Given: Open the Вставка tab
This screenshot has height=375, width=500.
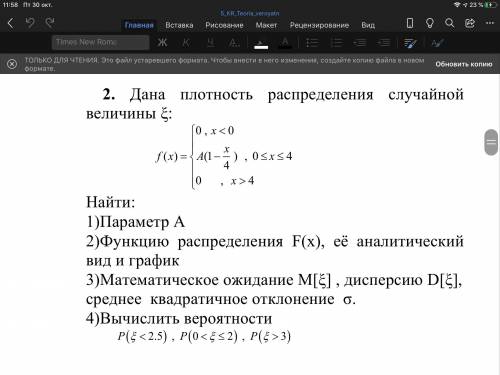Looking at the screenshot, I should pyautogui.click(x=179, y=25).
